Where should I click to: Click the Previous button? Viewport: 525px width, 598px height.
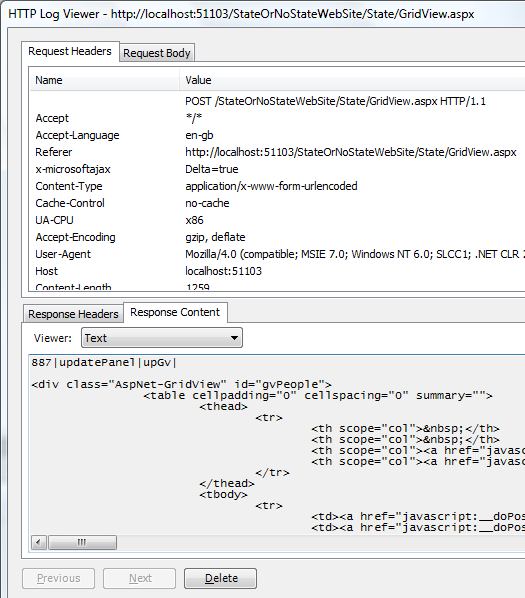click(x=58, y=578)
